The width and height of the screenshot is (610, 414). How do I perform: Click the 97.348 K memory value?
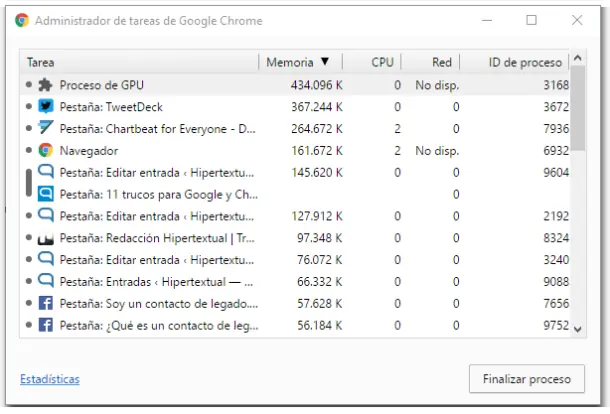tap(319, 238)
